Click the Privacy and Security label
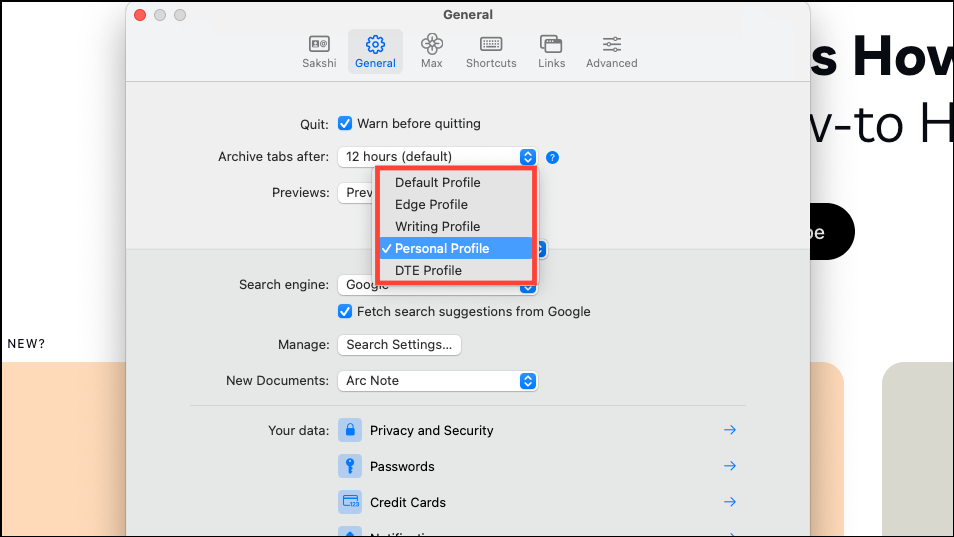The width and height of the screenshot is (954, 537). coord(431,431)
